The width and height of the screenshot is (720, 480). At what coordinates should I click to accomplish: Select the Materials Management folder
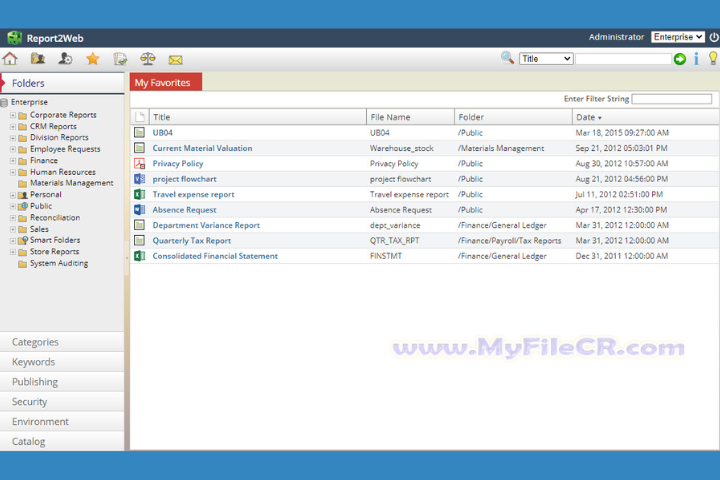coord(71,183)
